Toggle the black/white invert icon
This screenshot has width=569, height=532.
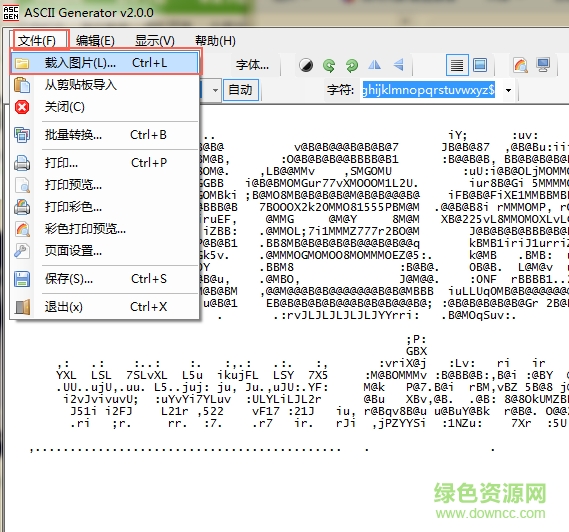[x=306, y=65]
